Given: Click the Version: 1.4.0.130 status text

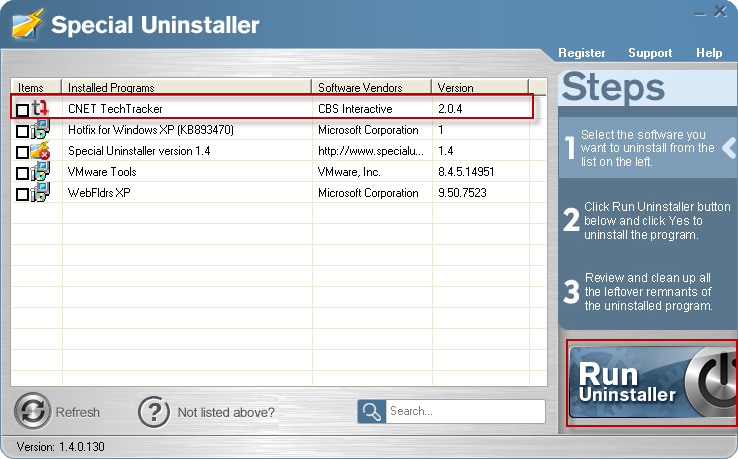Looking at the screenshot, I should click(61, 446).
